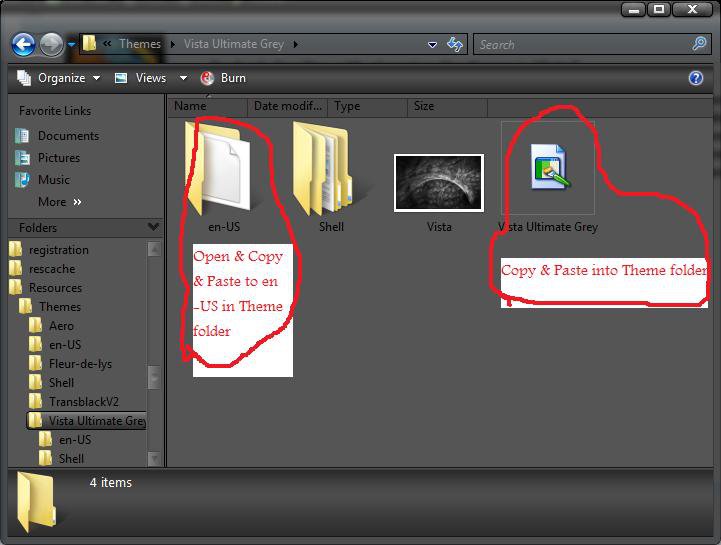The height and width of the screenshot is (545, 721).
Task: Click the folder icon in details pane
Action: (36, 503)
